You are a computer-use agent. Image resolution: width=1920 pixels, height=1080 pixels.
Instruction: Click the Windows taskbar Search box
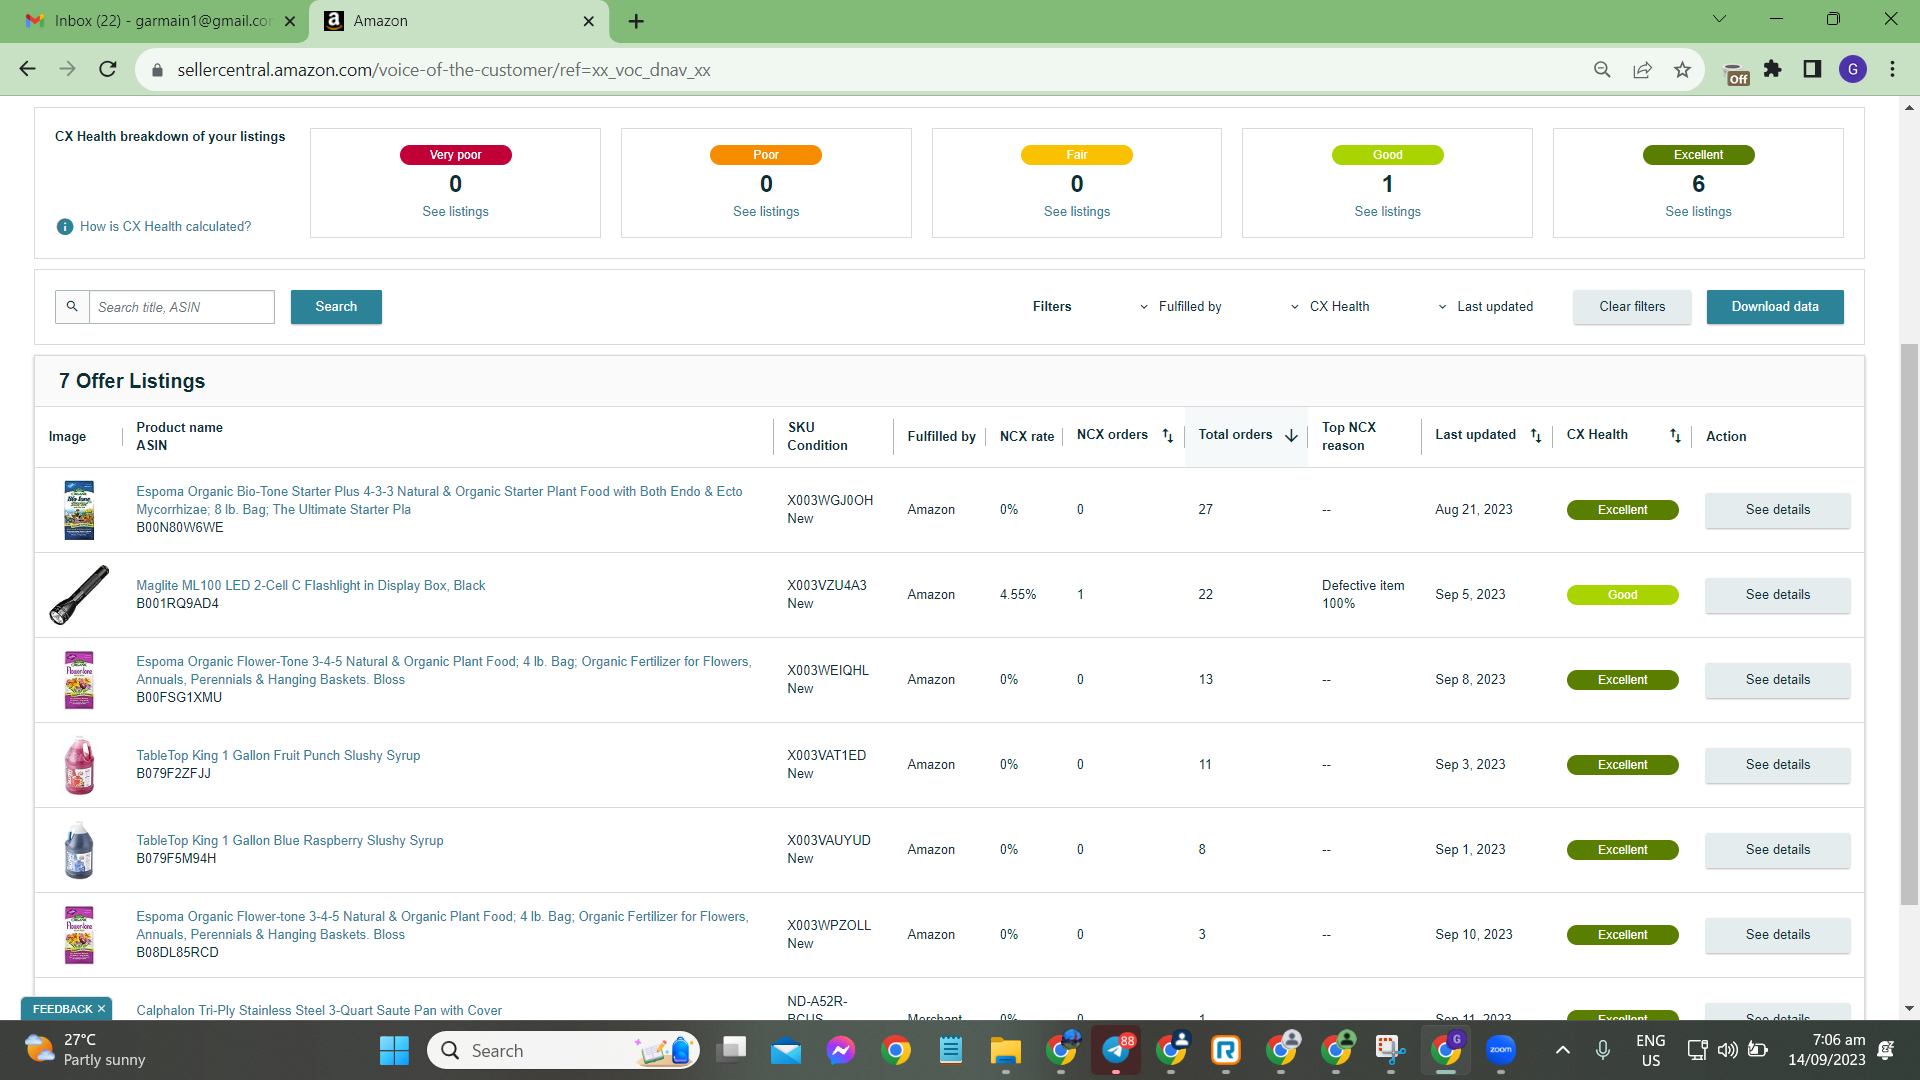pyautogui.click(x=563, y=1050)
